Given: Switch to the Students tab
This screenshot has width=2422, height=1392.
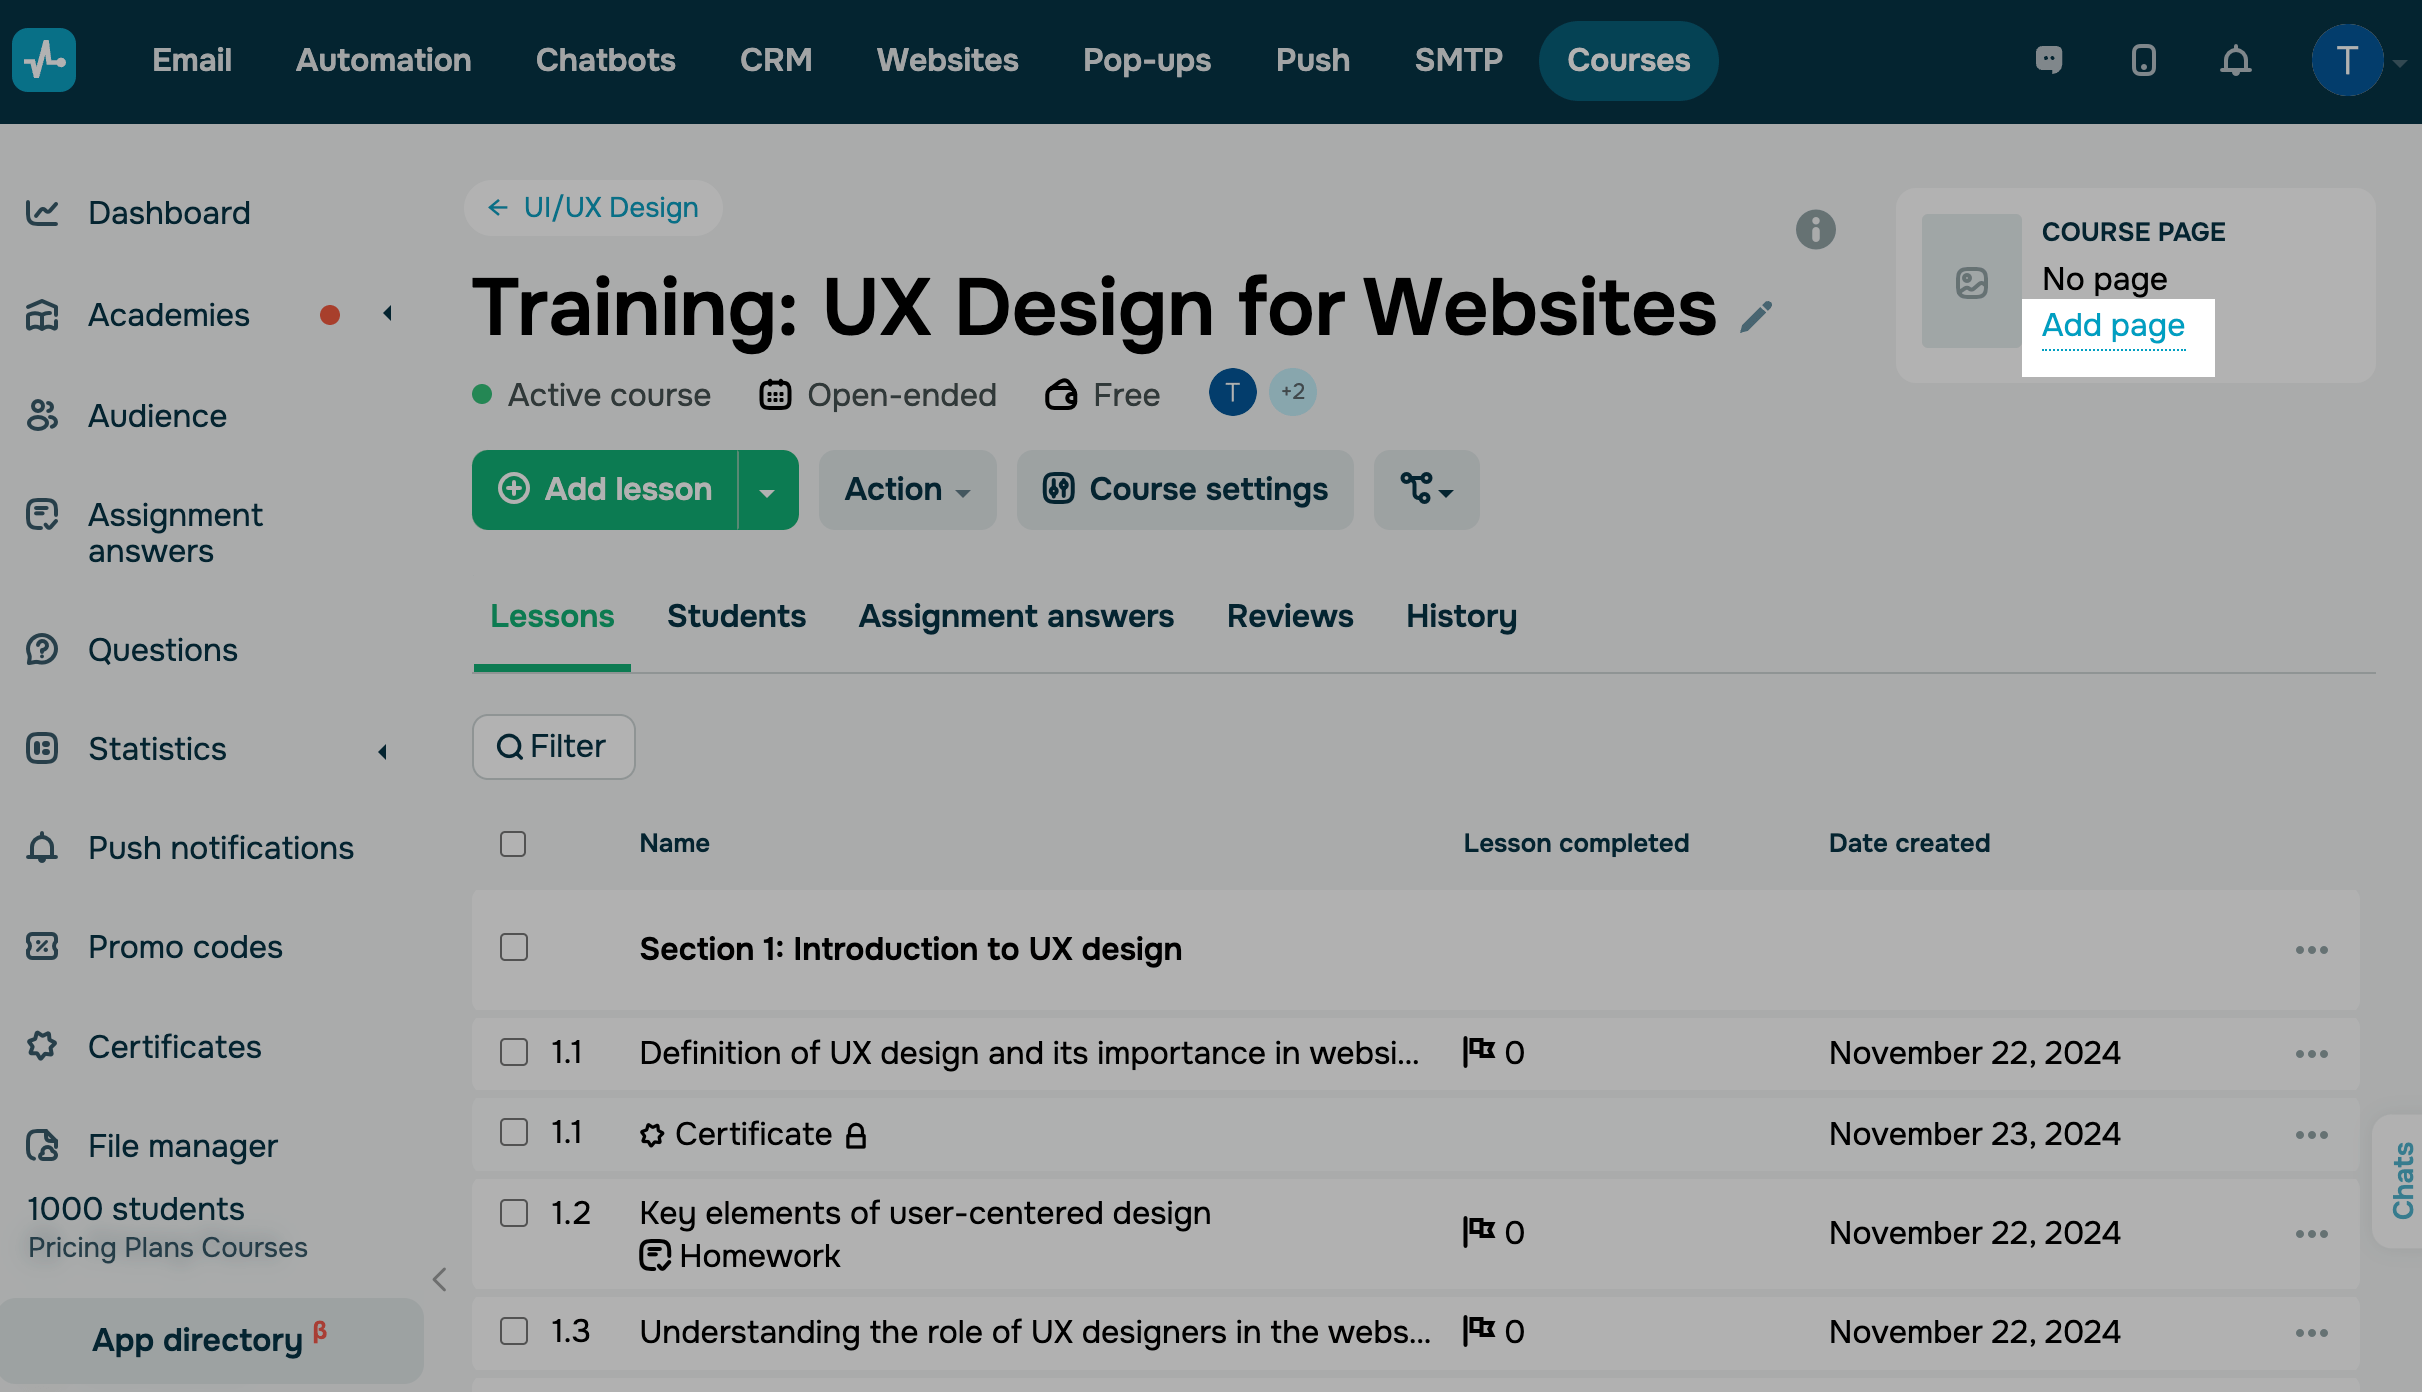Looking at the screenshot, I should coord(736,616).
